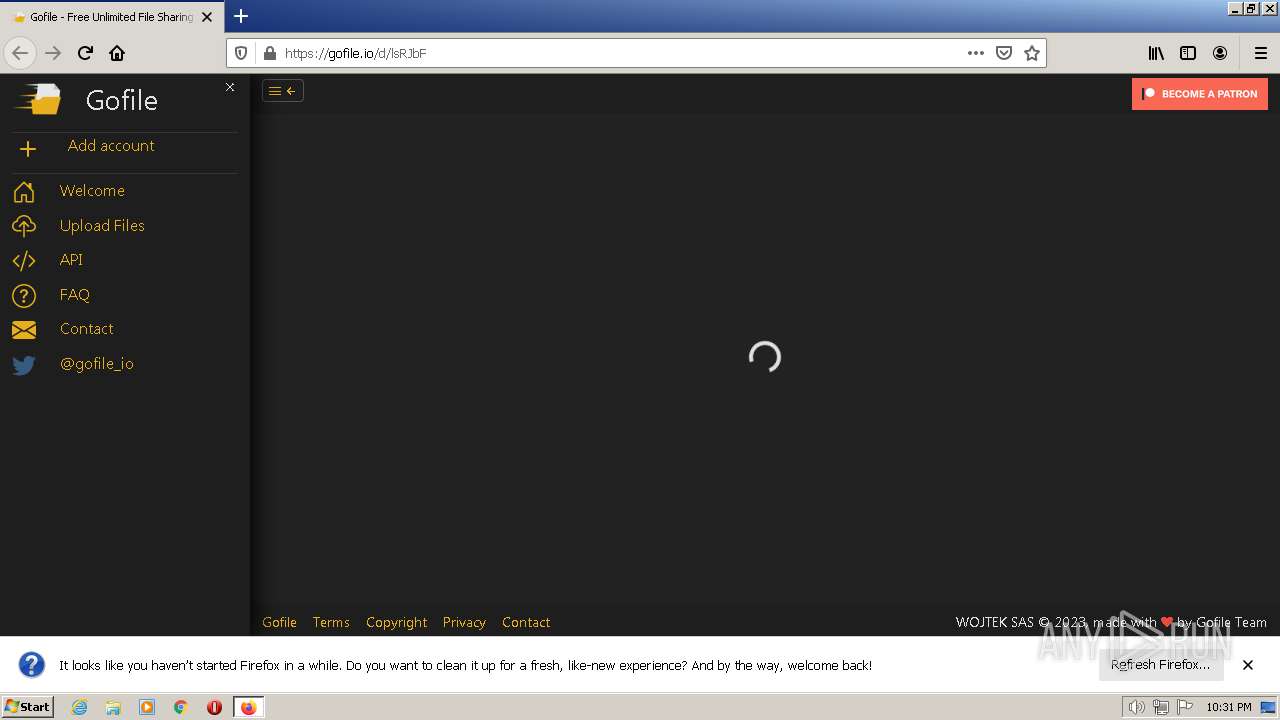This screenshot has width=1280, height=720.
Task: Toggle the Firefox sidebars view
Action: pos(1188,53)
